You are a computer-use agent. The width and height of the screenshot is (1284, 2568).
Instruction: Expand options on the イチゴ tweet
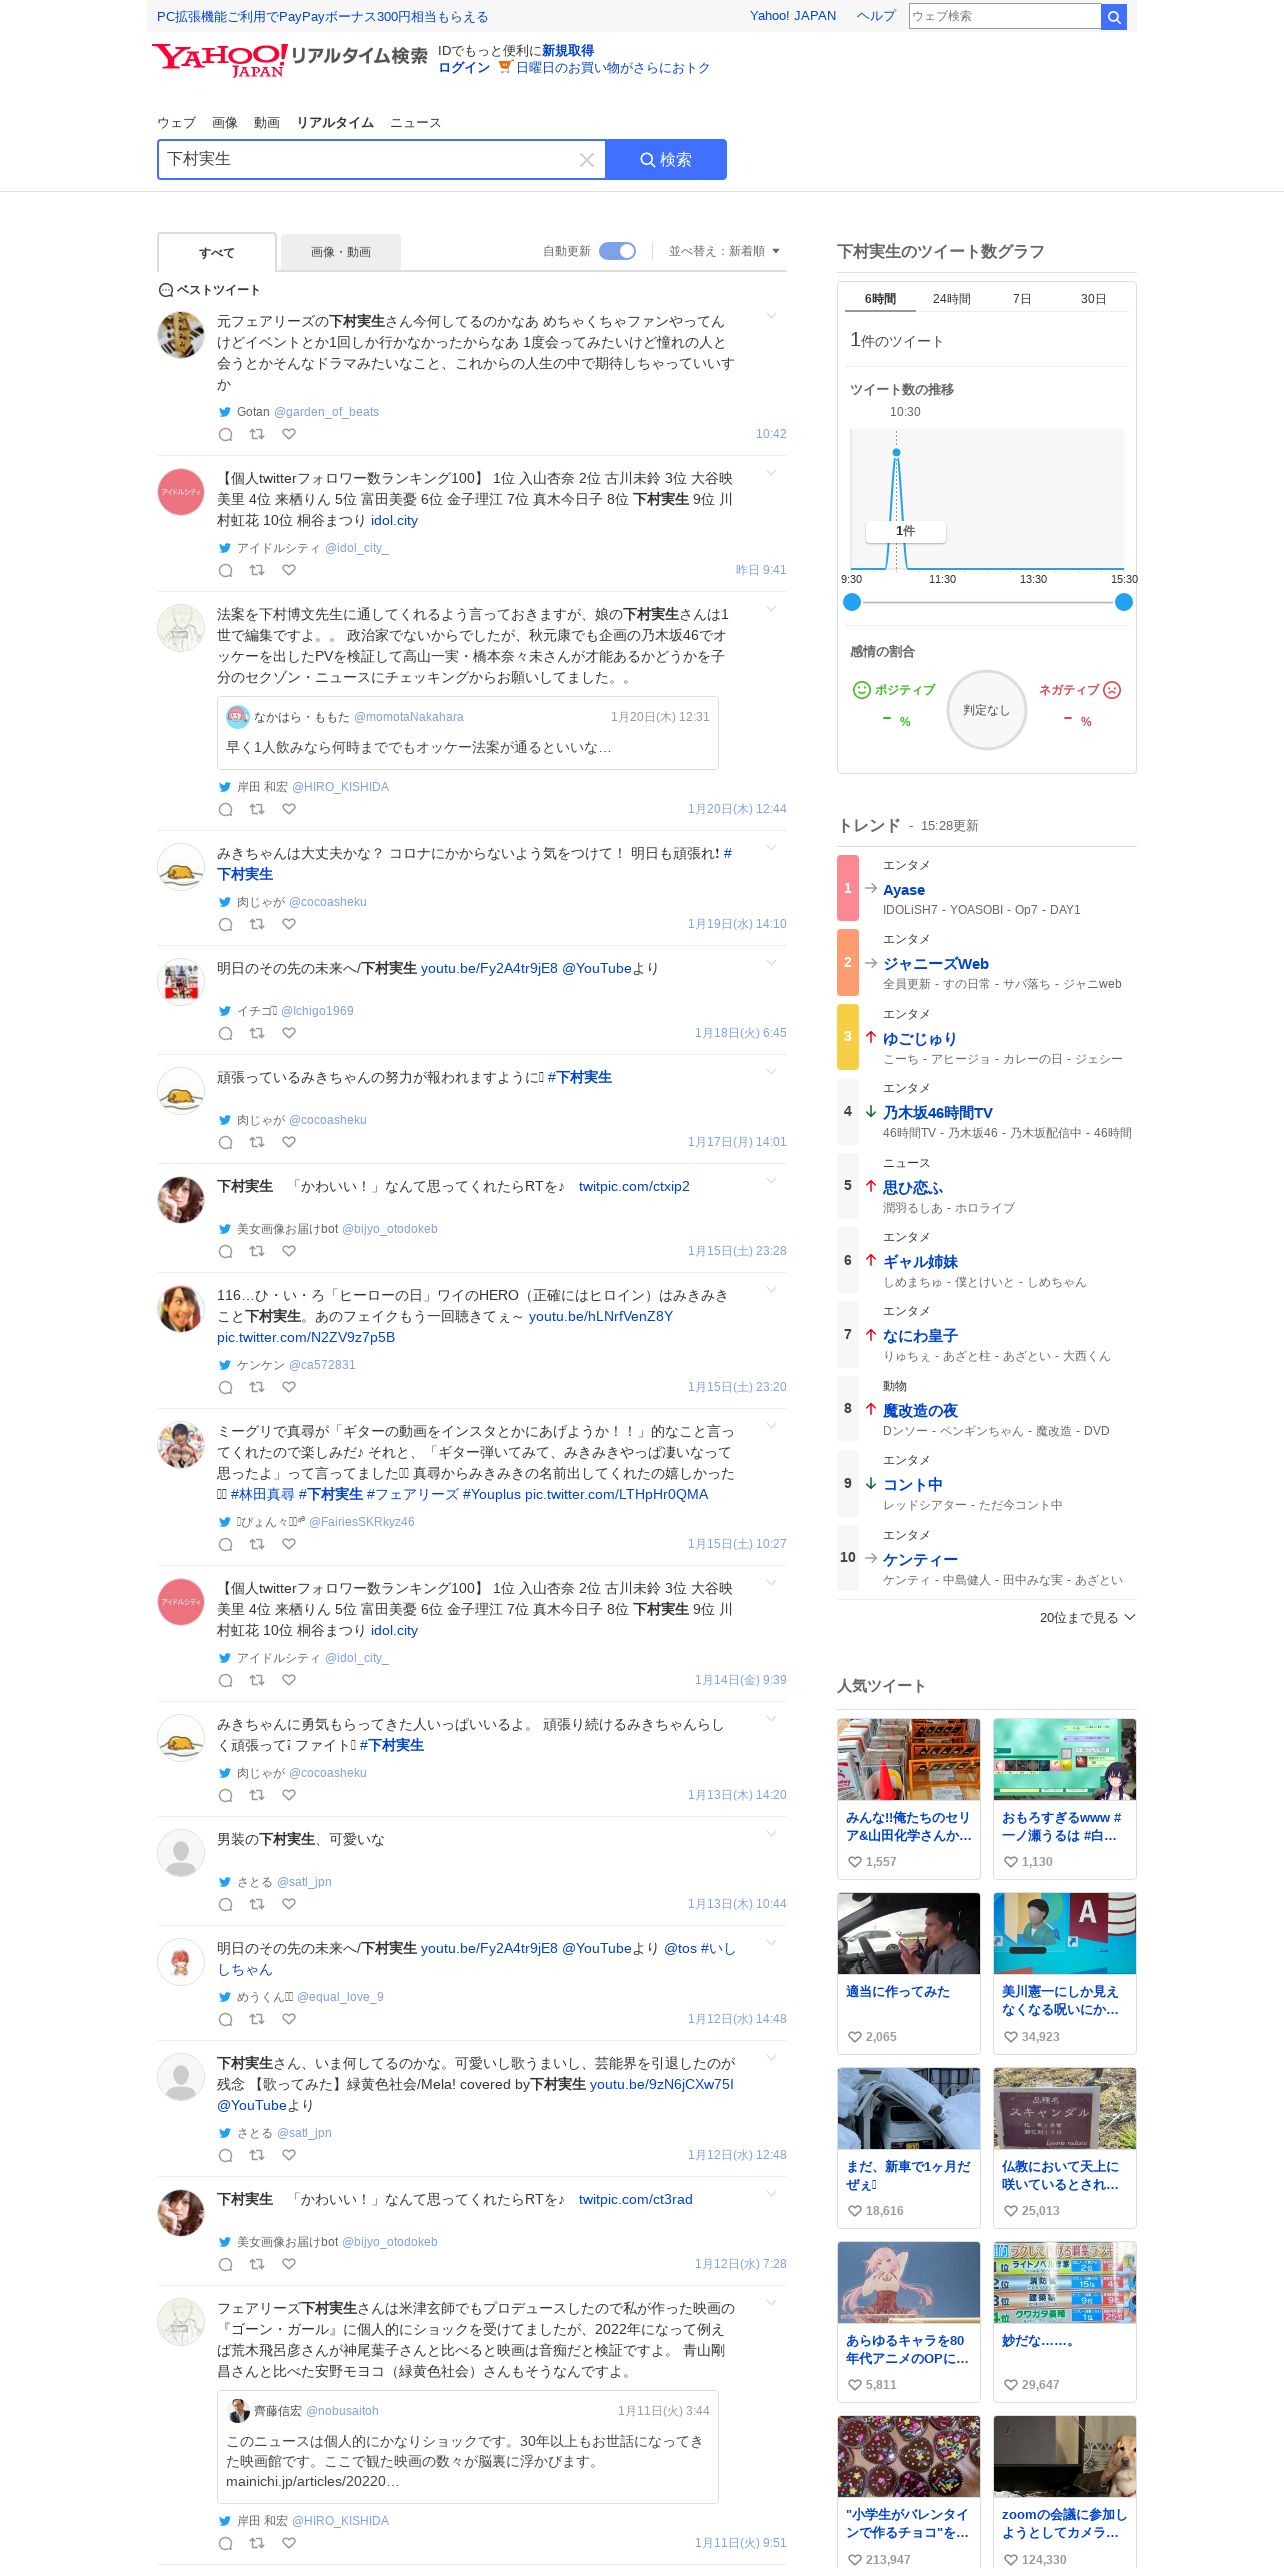coord(771,963)
